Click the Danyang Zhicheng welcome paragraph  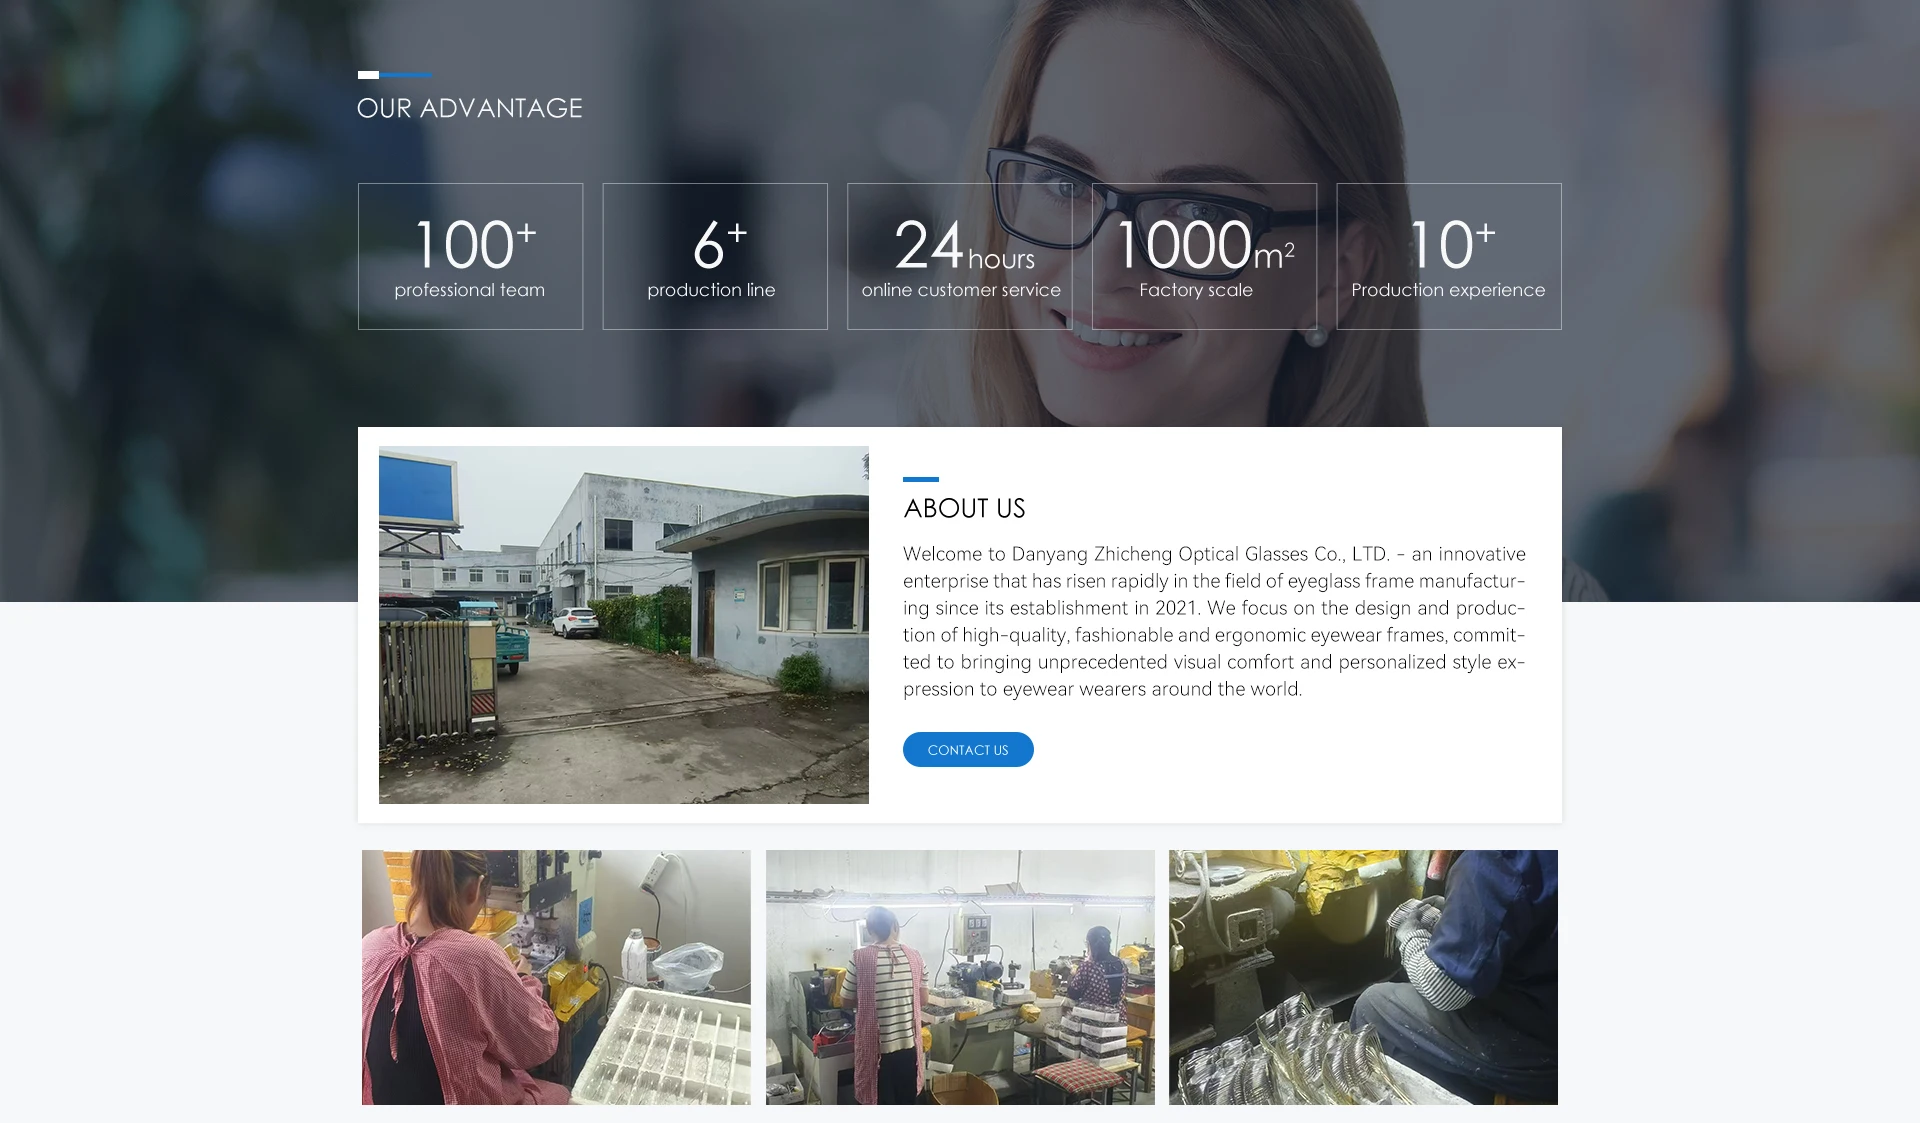pyautogui.click(x=1213, y=621)
